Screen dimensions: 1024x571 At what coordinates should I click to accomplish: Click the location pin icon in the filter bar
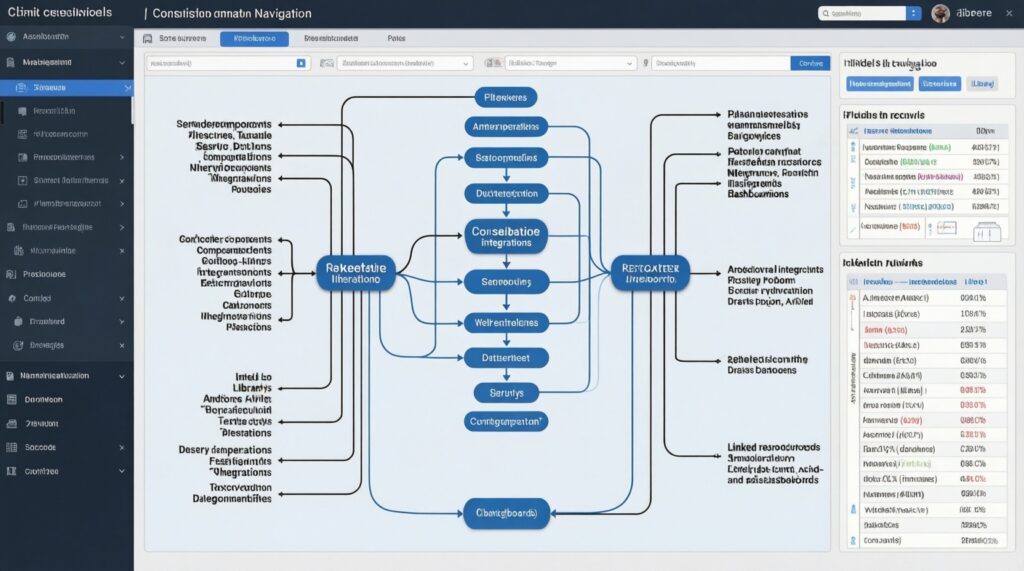pyautogui.click(x=646, y=63)
